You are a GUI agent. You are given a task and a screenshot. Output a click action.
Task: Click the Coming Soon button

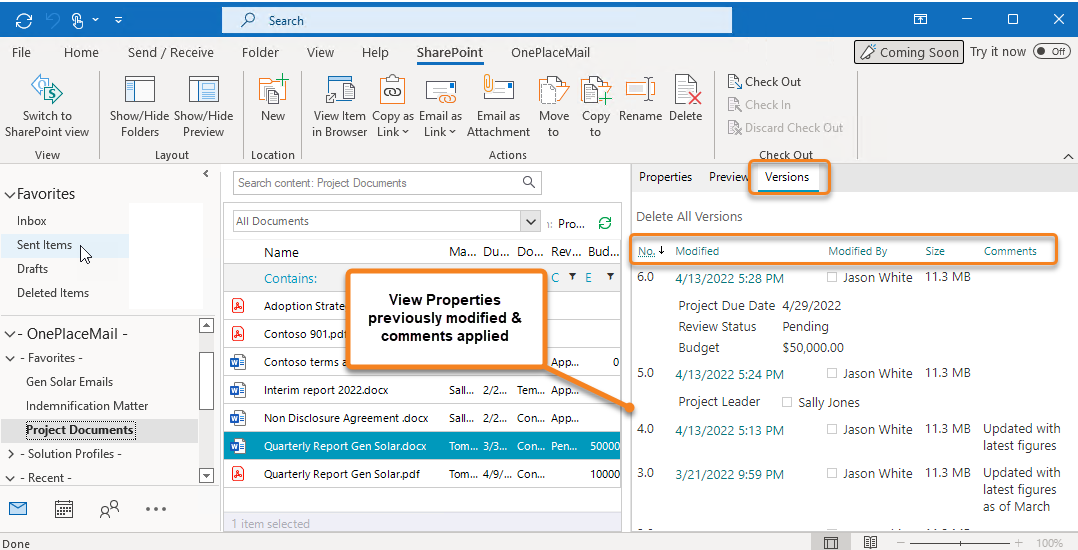tap(908, 52)
